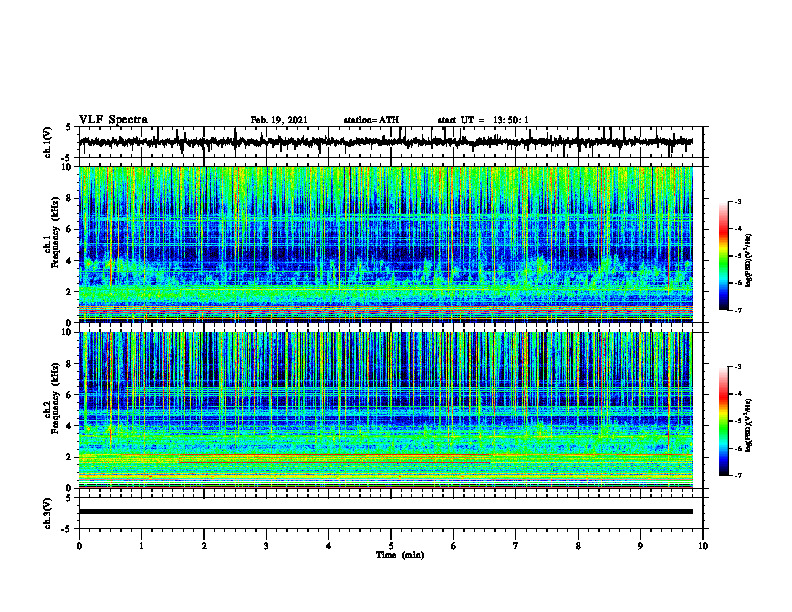
Task: Click the "-3" label on ch.1 color bar
Action: (737, 201)
